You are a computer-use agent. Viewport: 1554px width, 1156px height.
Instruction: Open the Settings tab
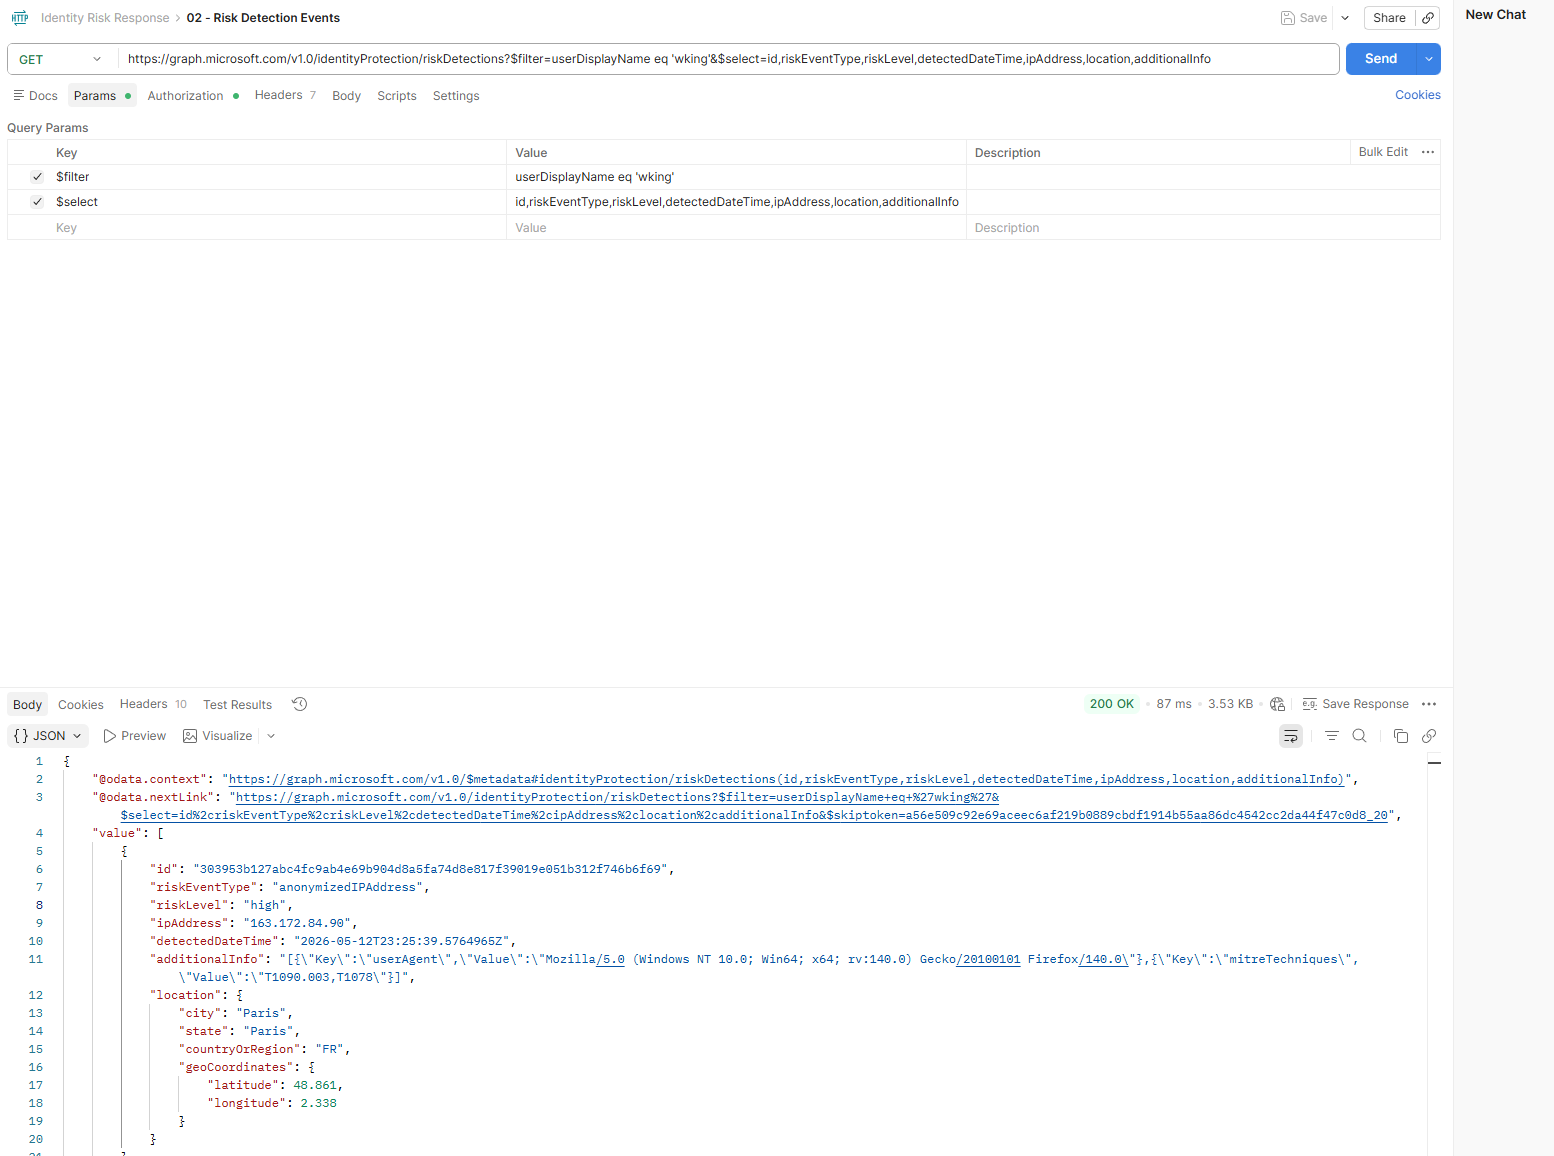pos(456,96)
